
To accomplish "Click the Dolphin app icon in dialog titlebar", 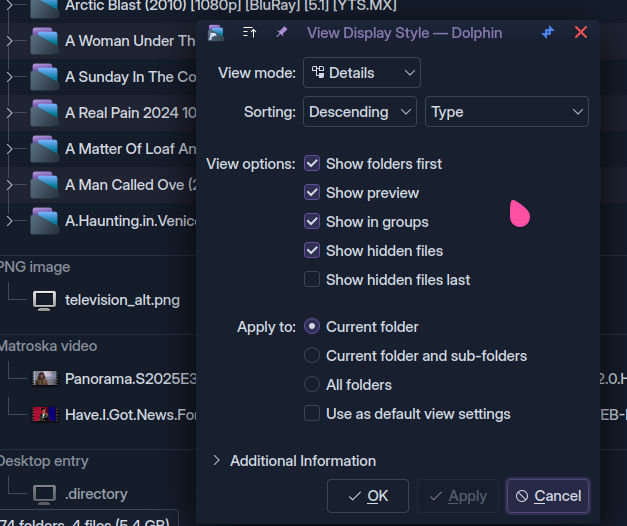I will 215,33.
